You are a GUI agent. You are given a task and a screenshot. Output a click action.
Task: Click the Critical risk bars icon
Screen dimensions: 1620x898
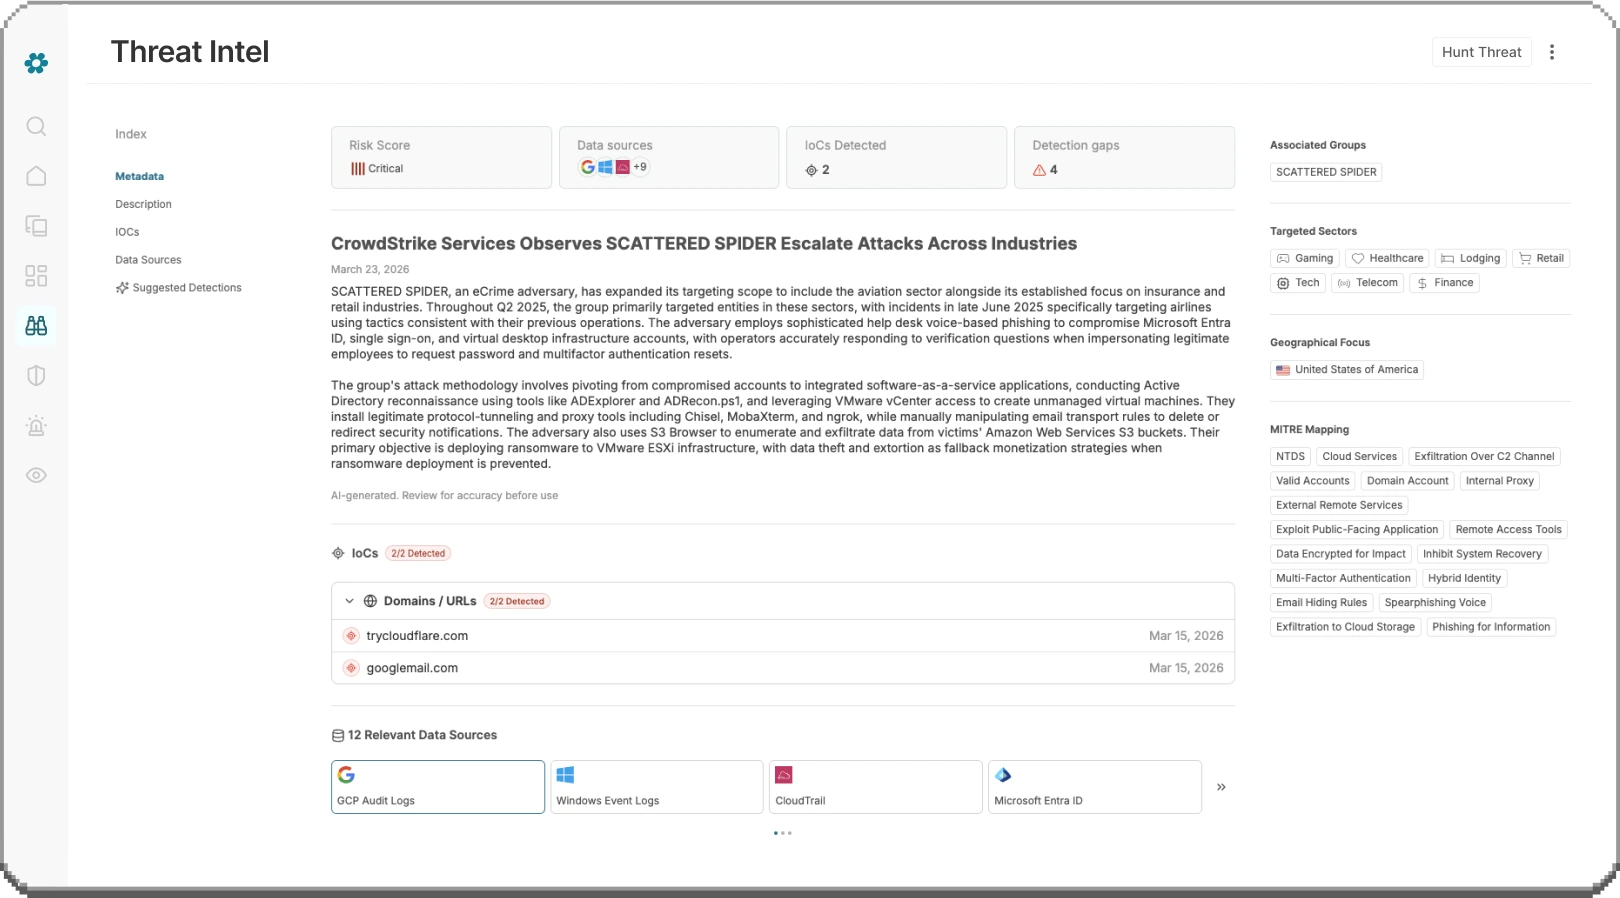[x=357, y=169]
